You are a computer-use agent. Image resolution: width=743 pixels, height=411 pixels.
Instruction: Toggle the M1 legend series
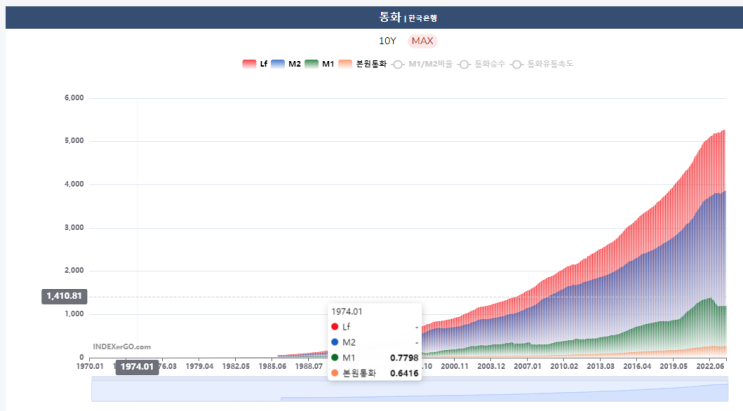click(319, 64)
